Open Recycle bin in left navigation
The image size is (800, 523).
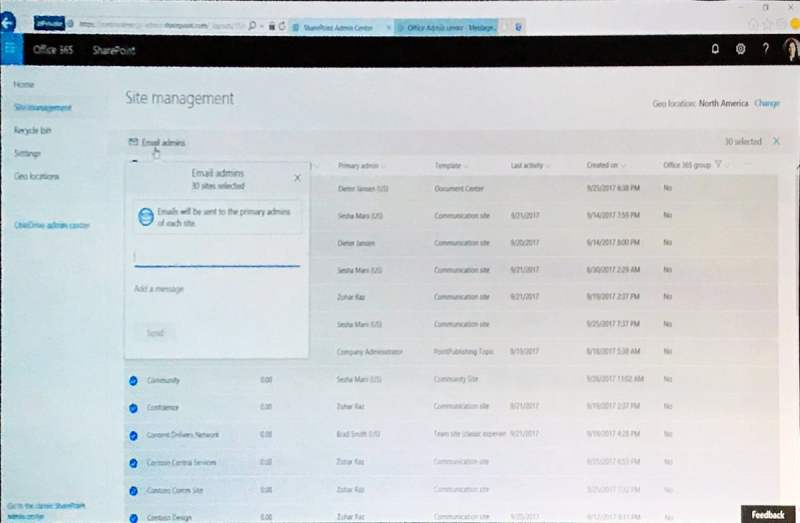pyautogui.click(x=32, y=130)
